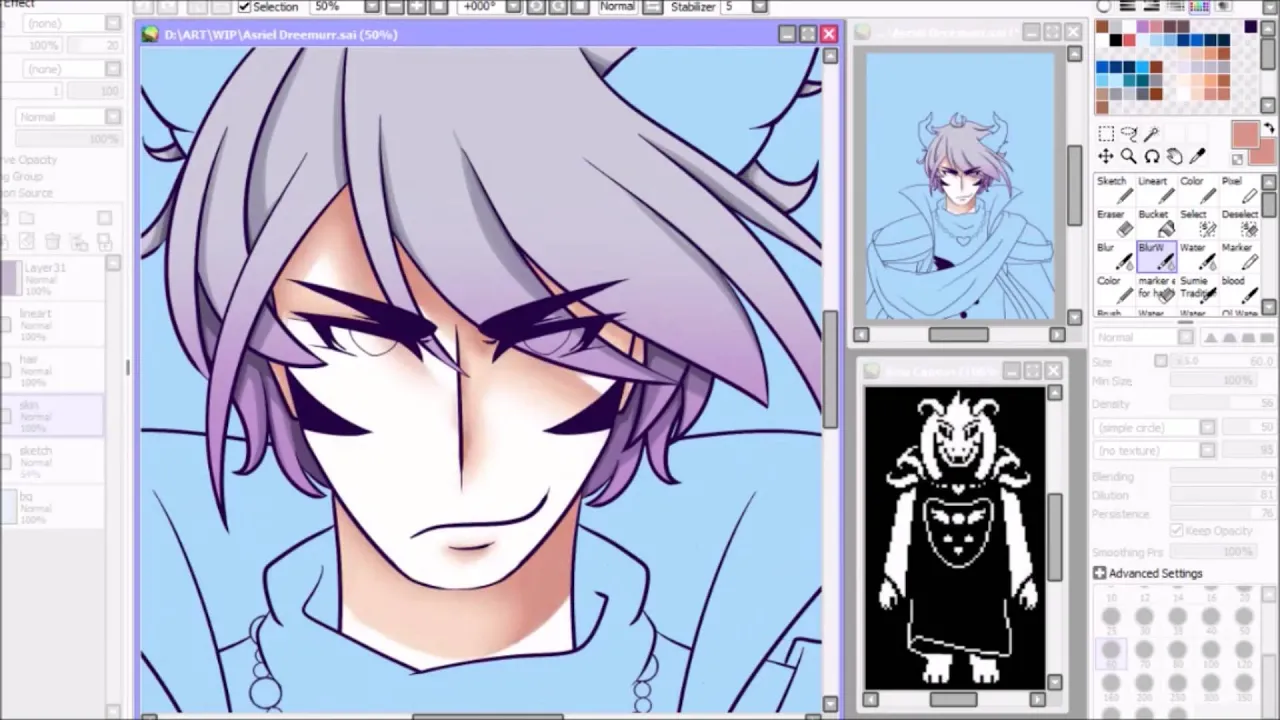1280x720 pixels.
Task: Select the hand pan tool
Action: coord(1175,156)
